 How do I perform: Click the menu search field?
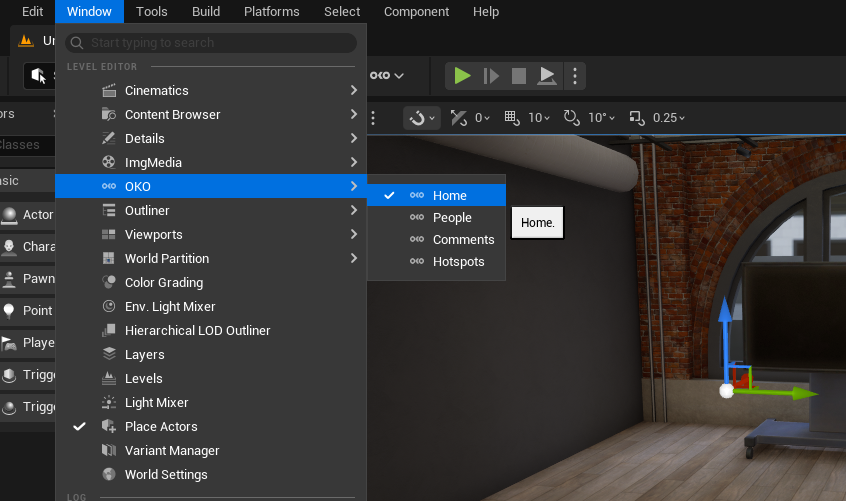tap(211, 43)
